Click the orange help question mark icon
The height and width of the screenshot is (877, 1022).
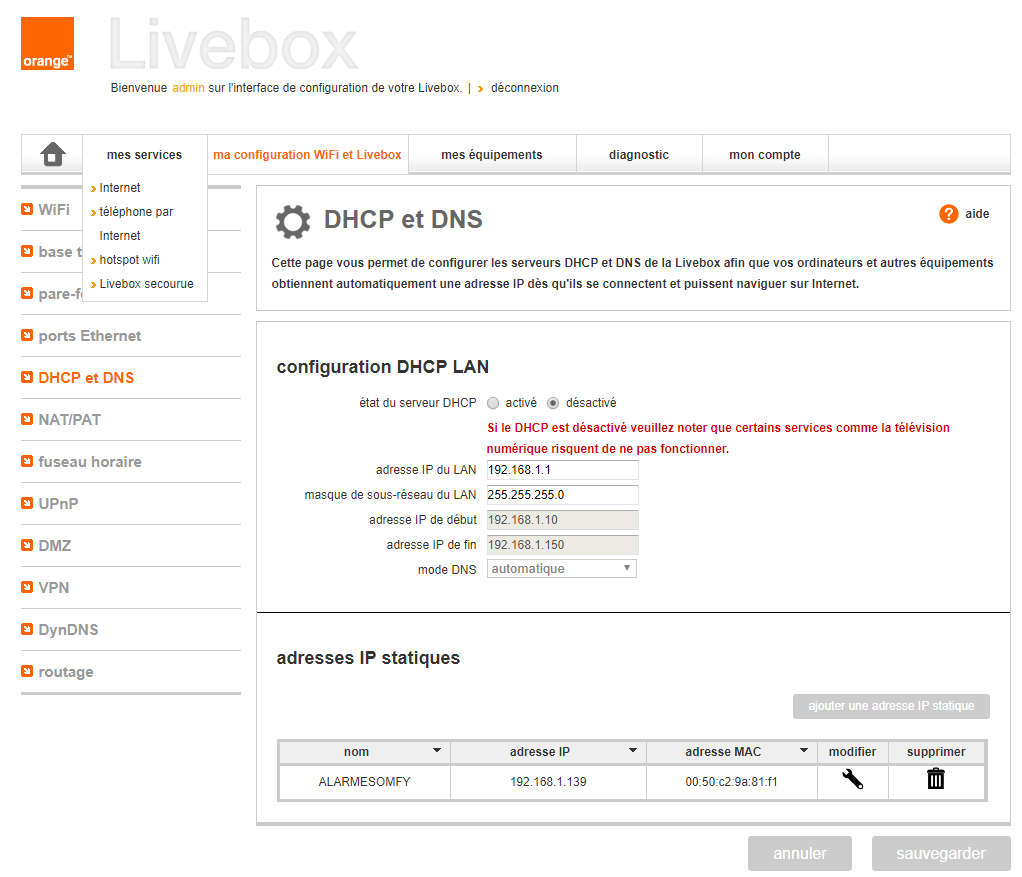[x=948, y=214]
